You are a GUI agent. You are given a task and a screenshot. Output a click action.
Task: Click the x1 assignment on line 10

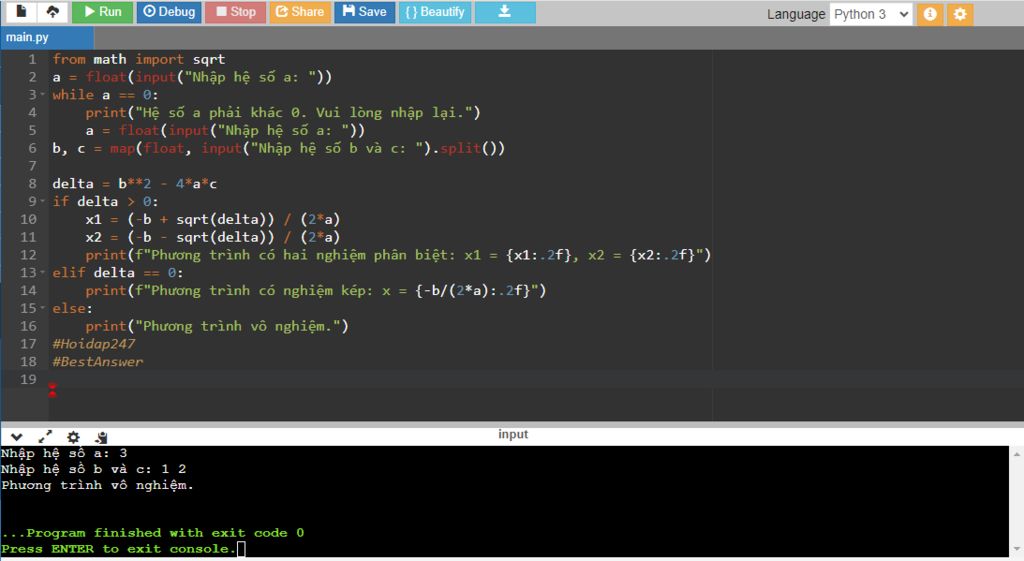pyautogui.click(x=213, y=219)
